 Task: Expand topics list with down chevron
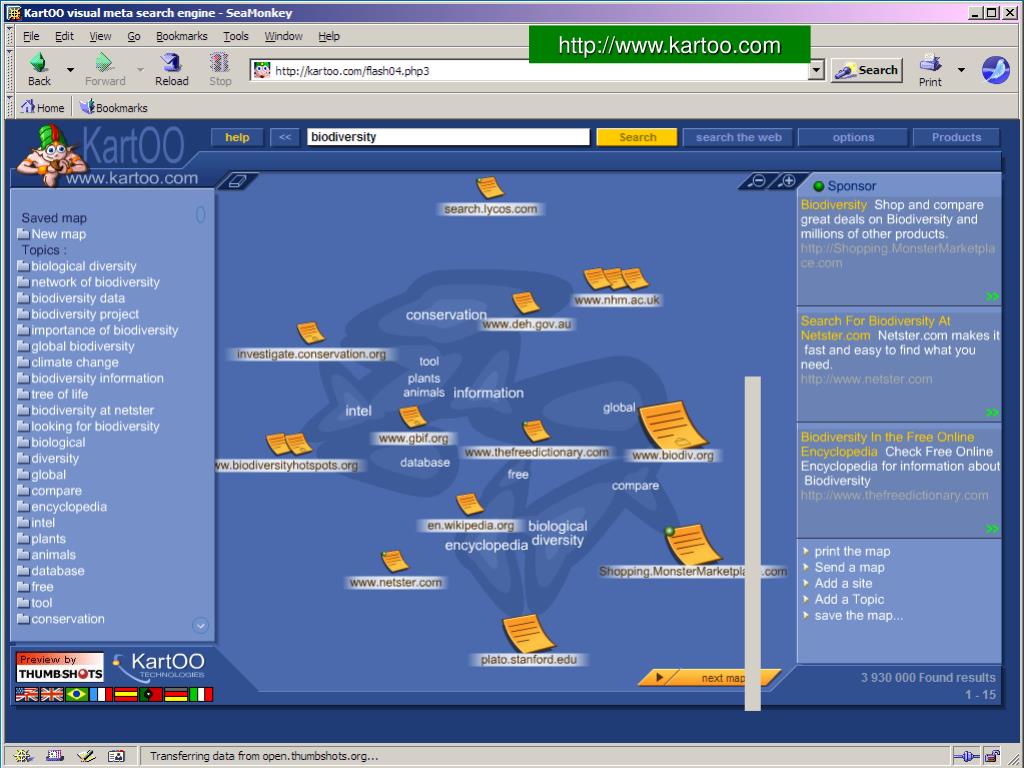coord(200,626)
